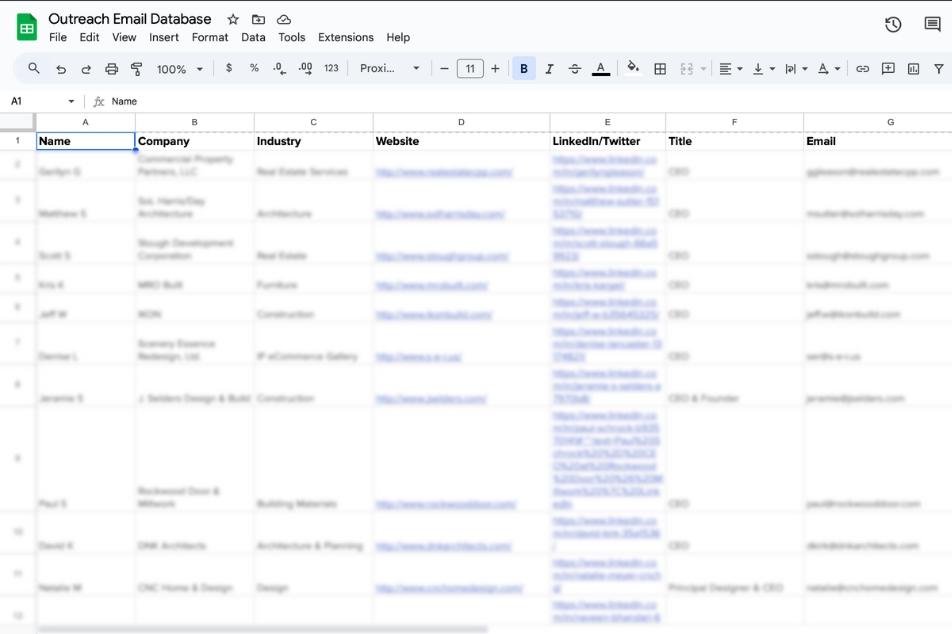
Task: Open the fill color picker
Action: click(633, 68)
